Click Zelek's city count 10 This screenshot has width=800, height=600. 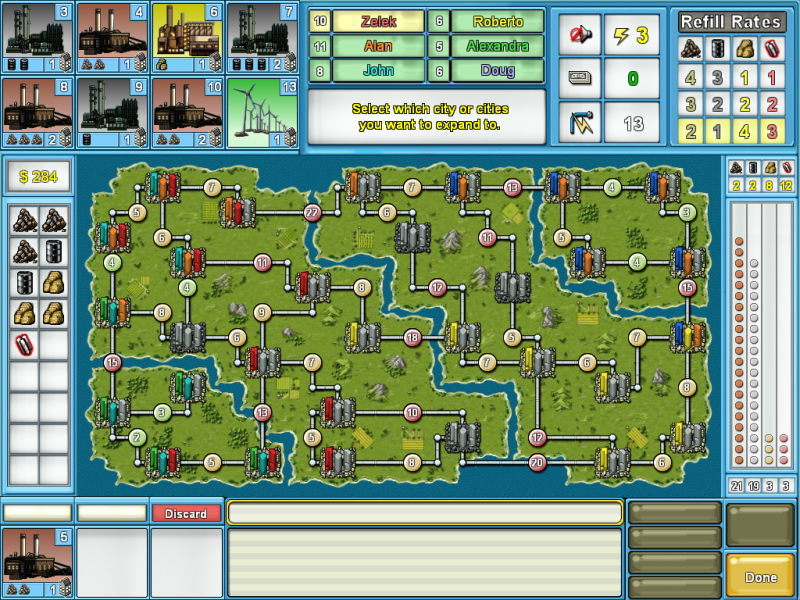pos(320,21)
